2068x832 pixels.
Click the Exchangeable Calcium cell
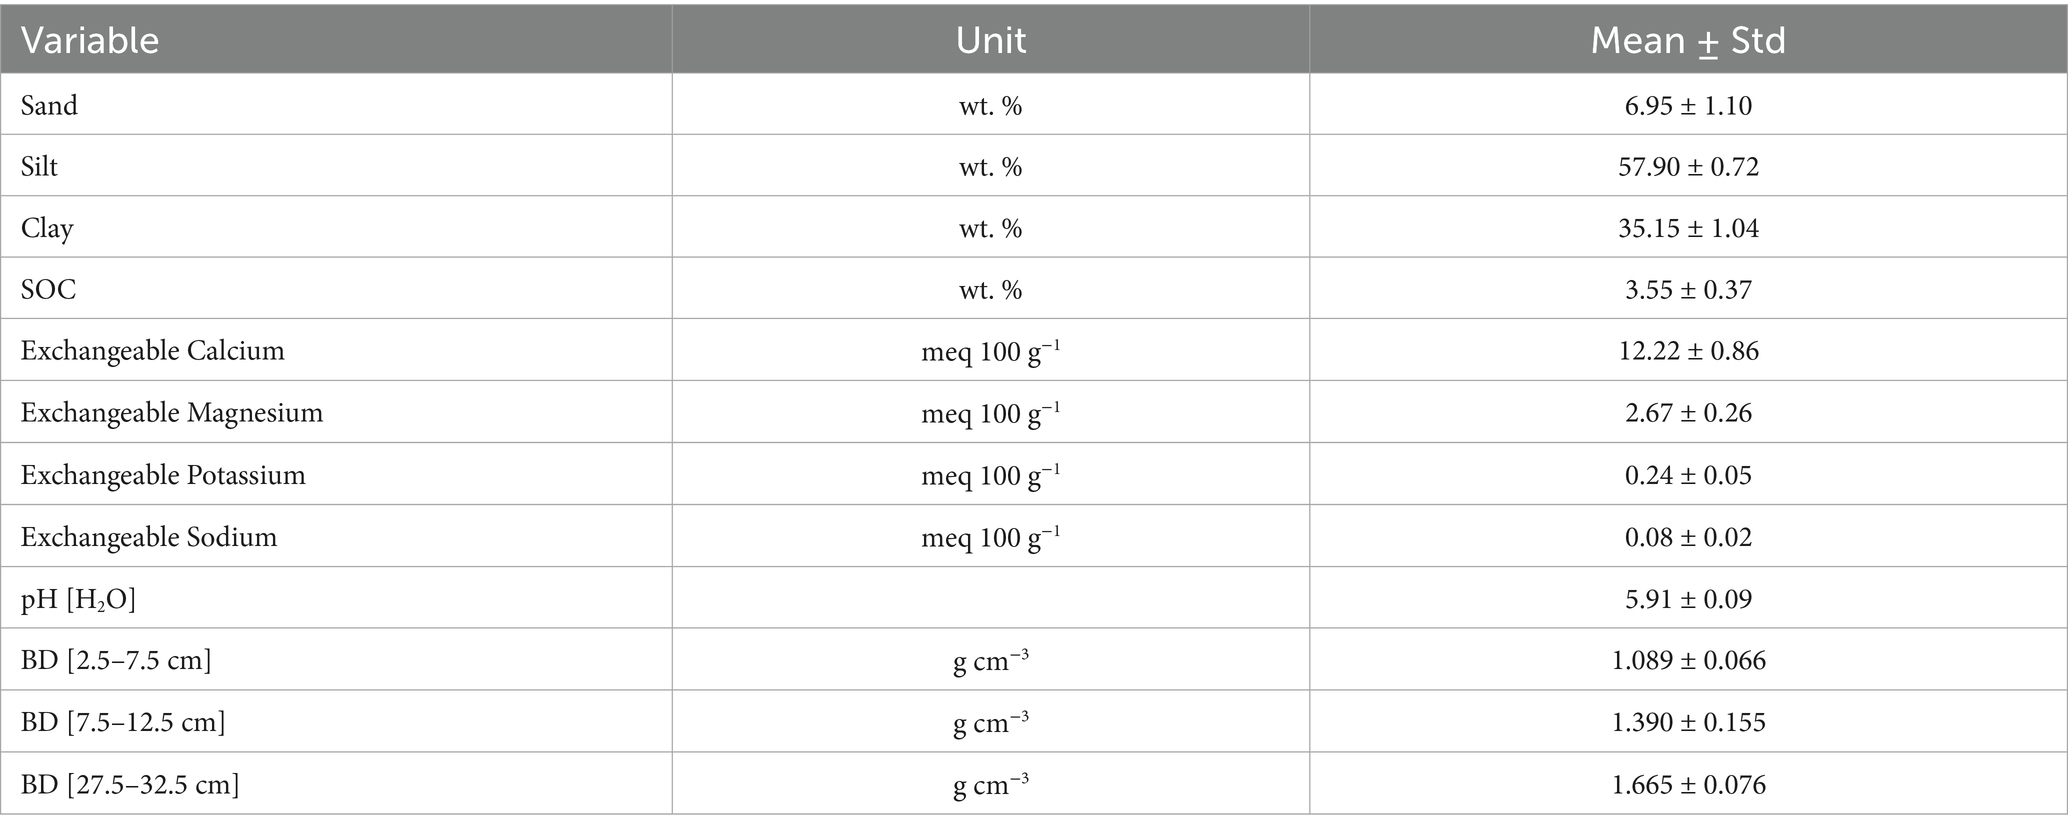coord(152,351)
